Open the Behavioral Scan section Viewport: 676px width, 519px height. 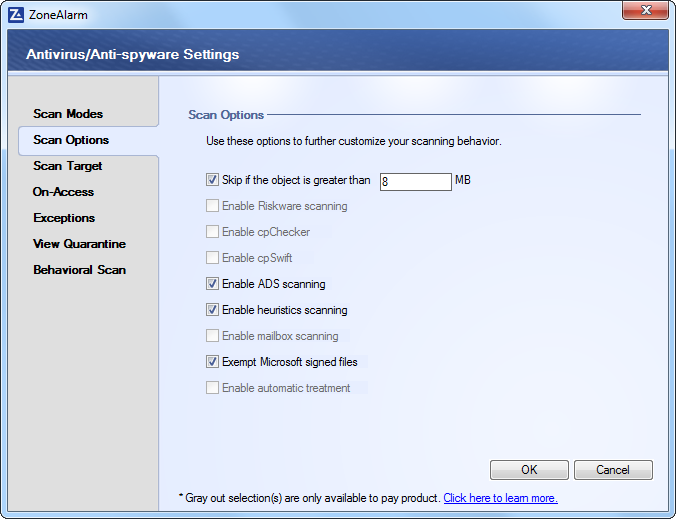pos(80,270)
